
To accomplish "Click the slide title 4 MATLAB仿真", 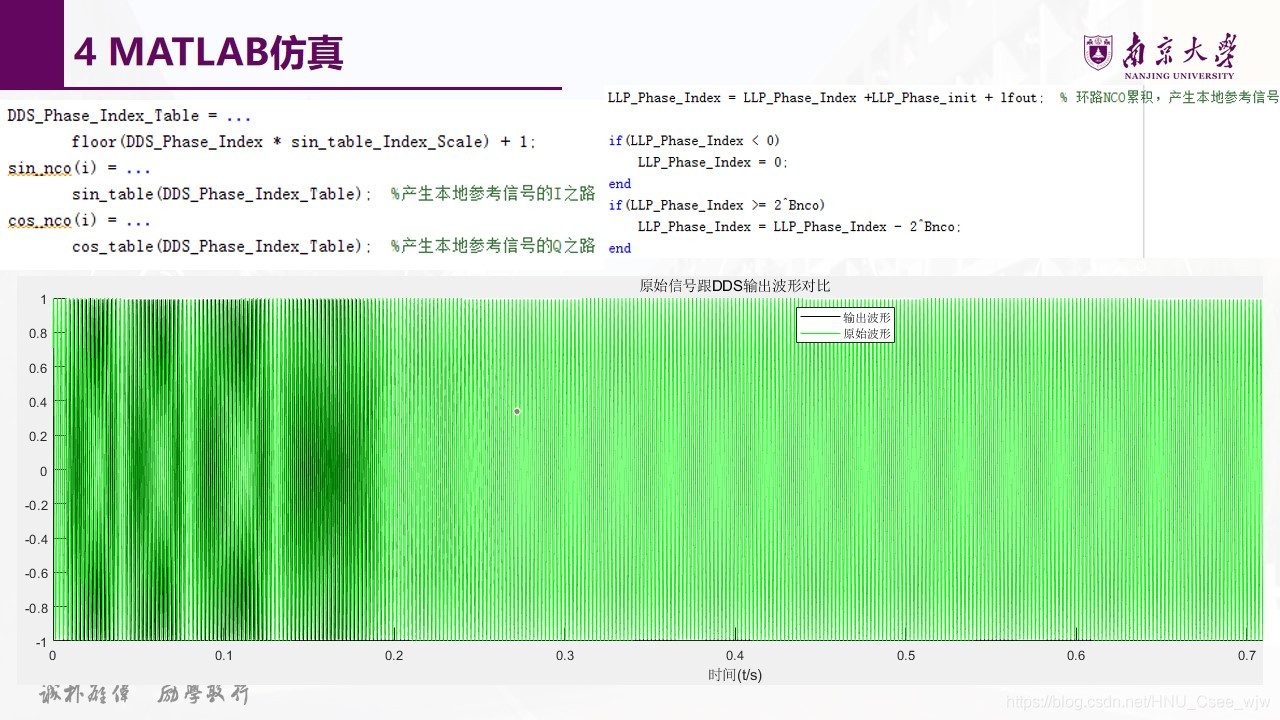I will 208,52.
